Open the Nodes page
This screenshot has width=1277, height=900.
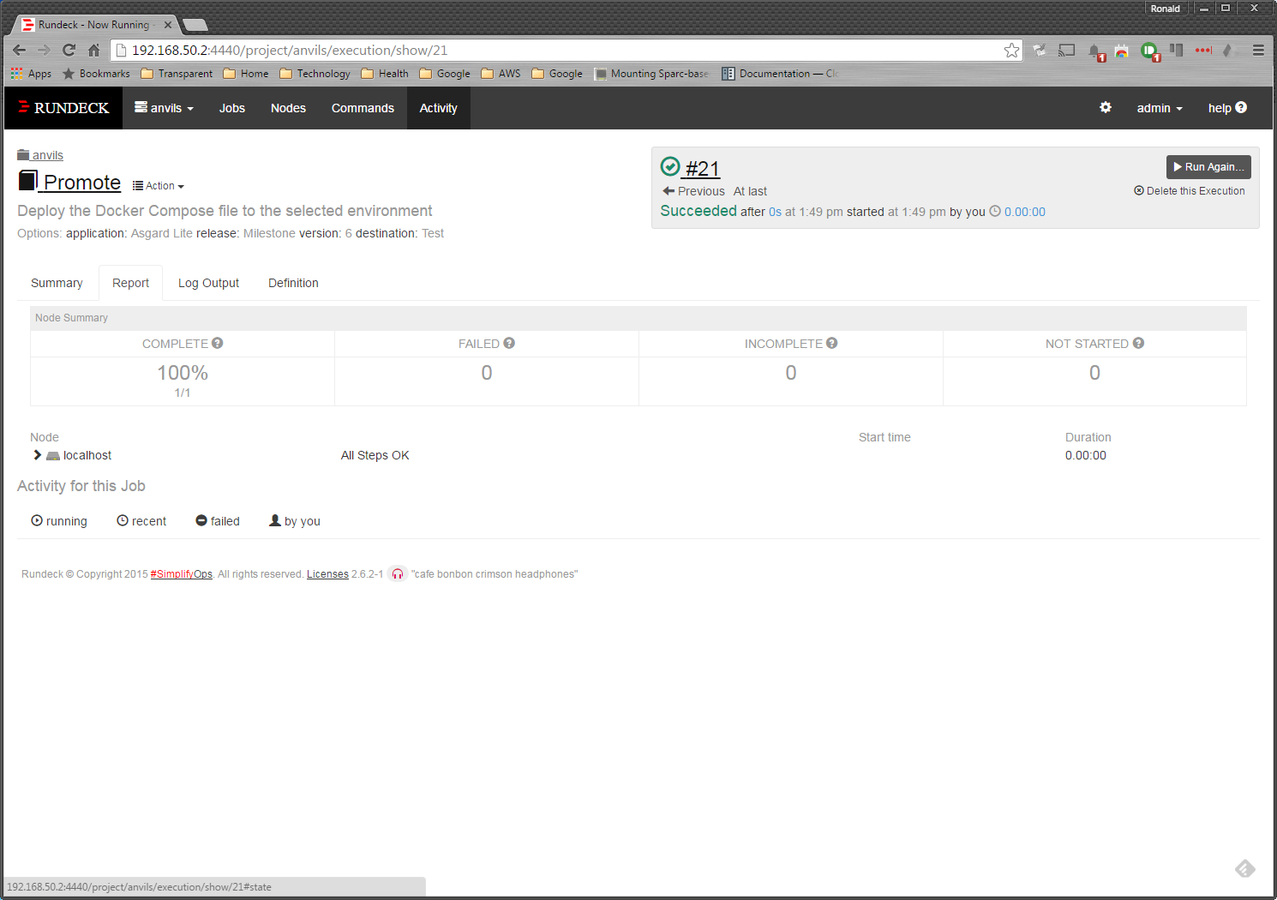[288, 108]
